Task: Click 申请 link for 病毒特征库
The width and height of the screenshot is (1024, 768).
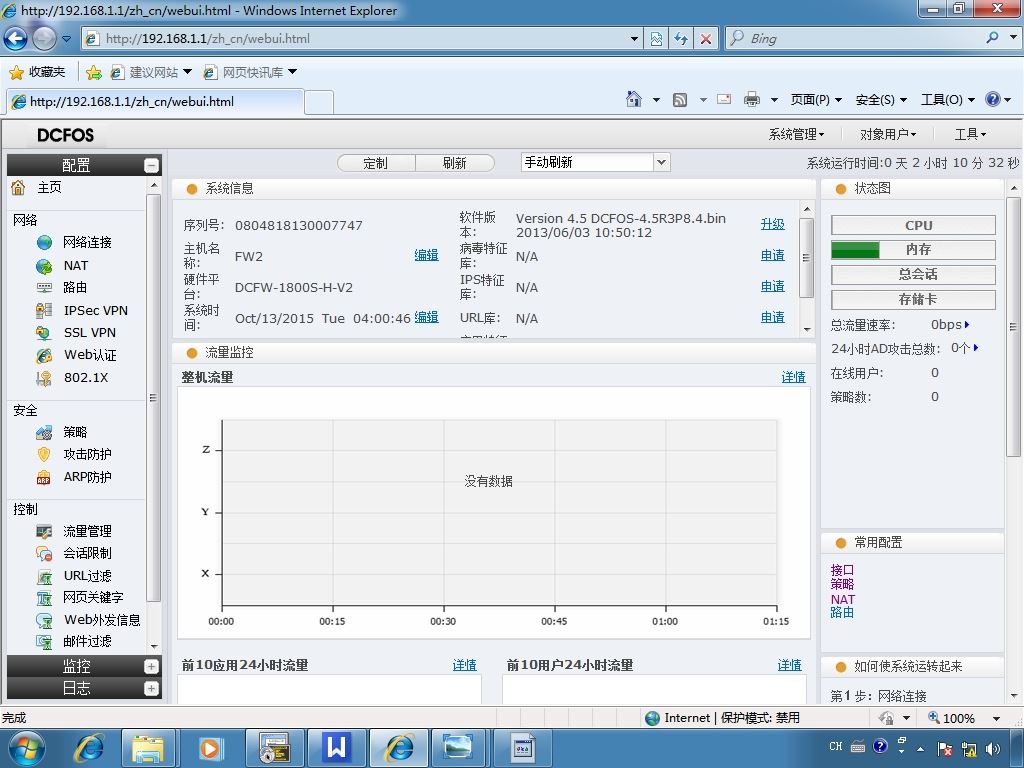Action: 773,255
